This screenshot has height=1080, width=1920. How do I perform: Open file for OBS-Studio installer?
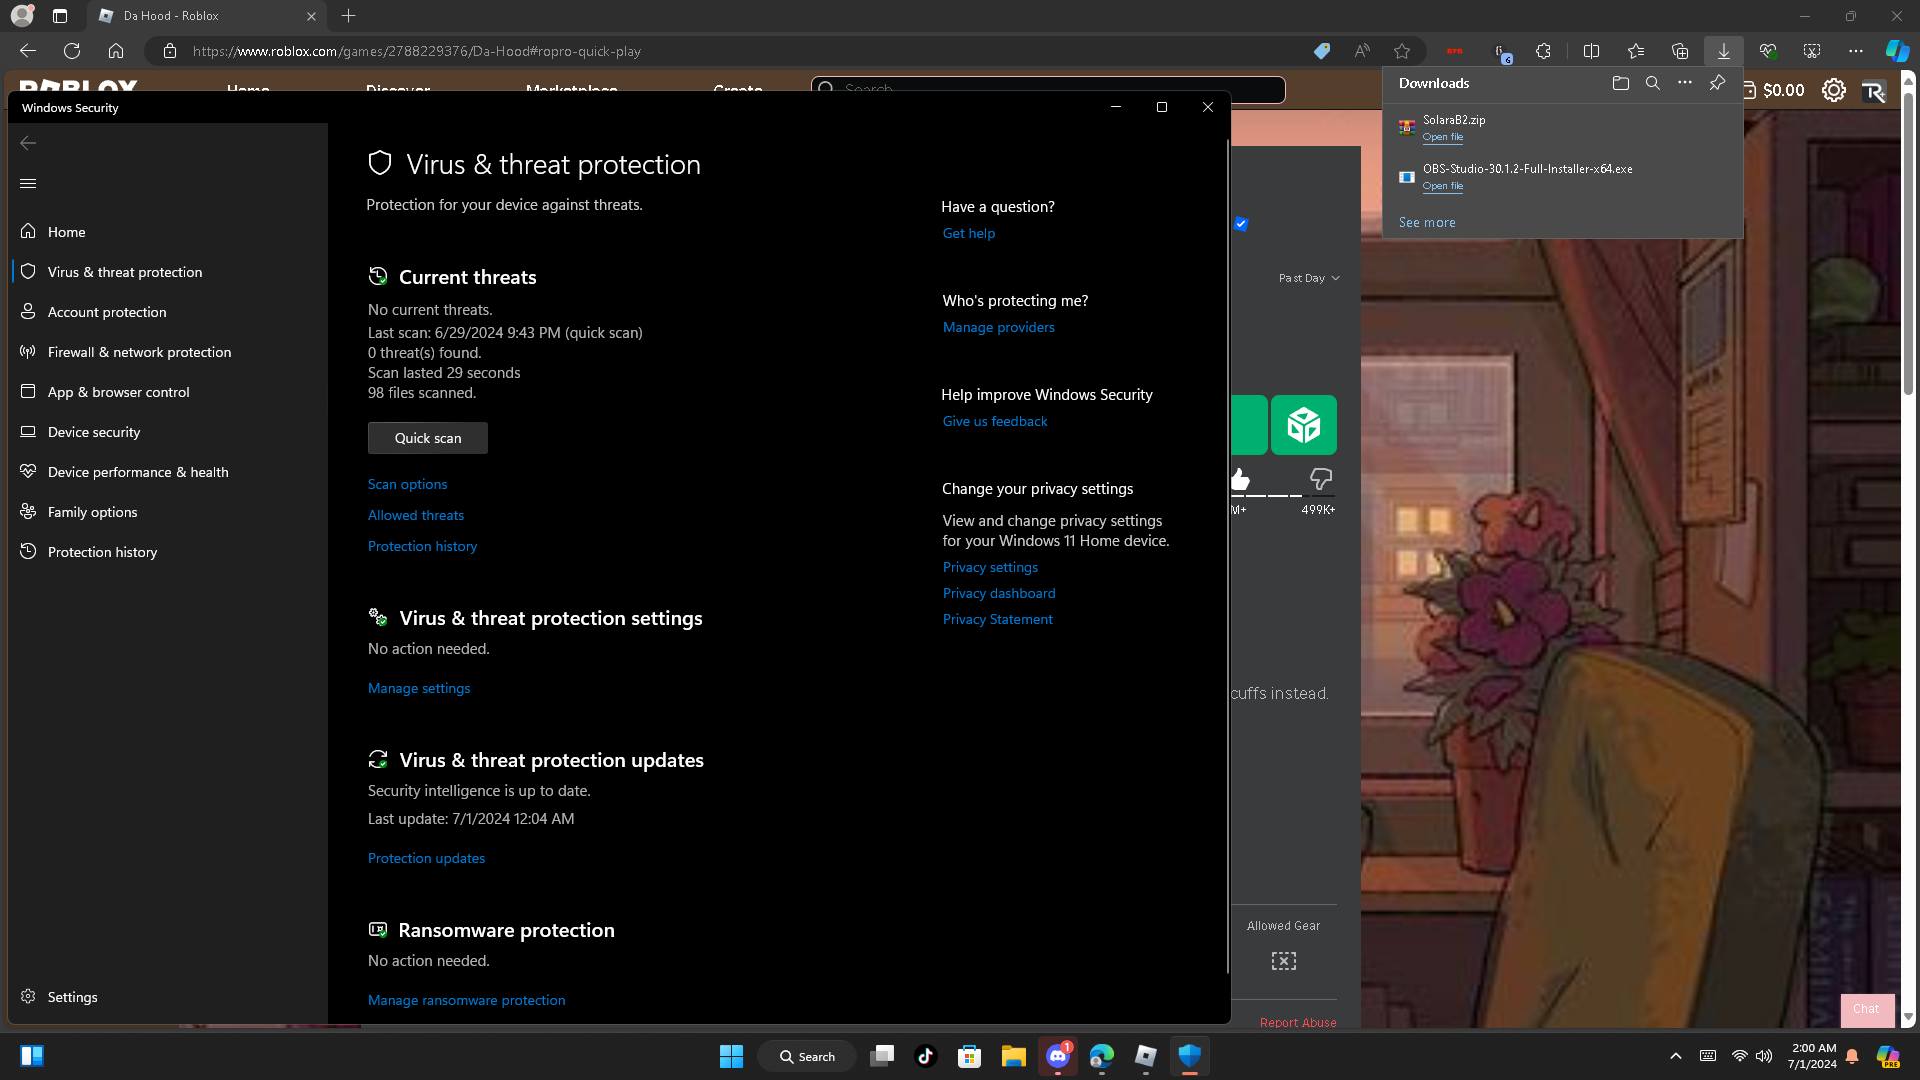(x=1443, y=186)
